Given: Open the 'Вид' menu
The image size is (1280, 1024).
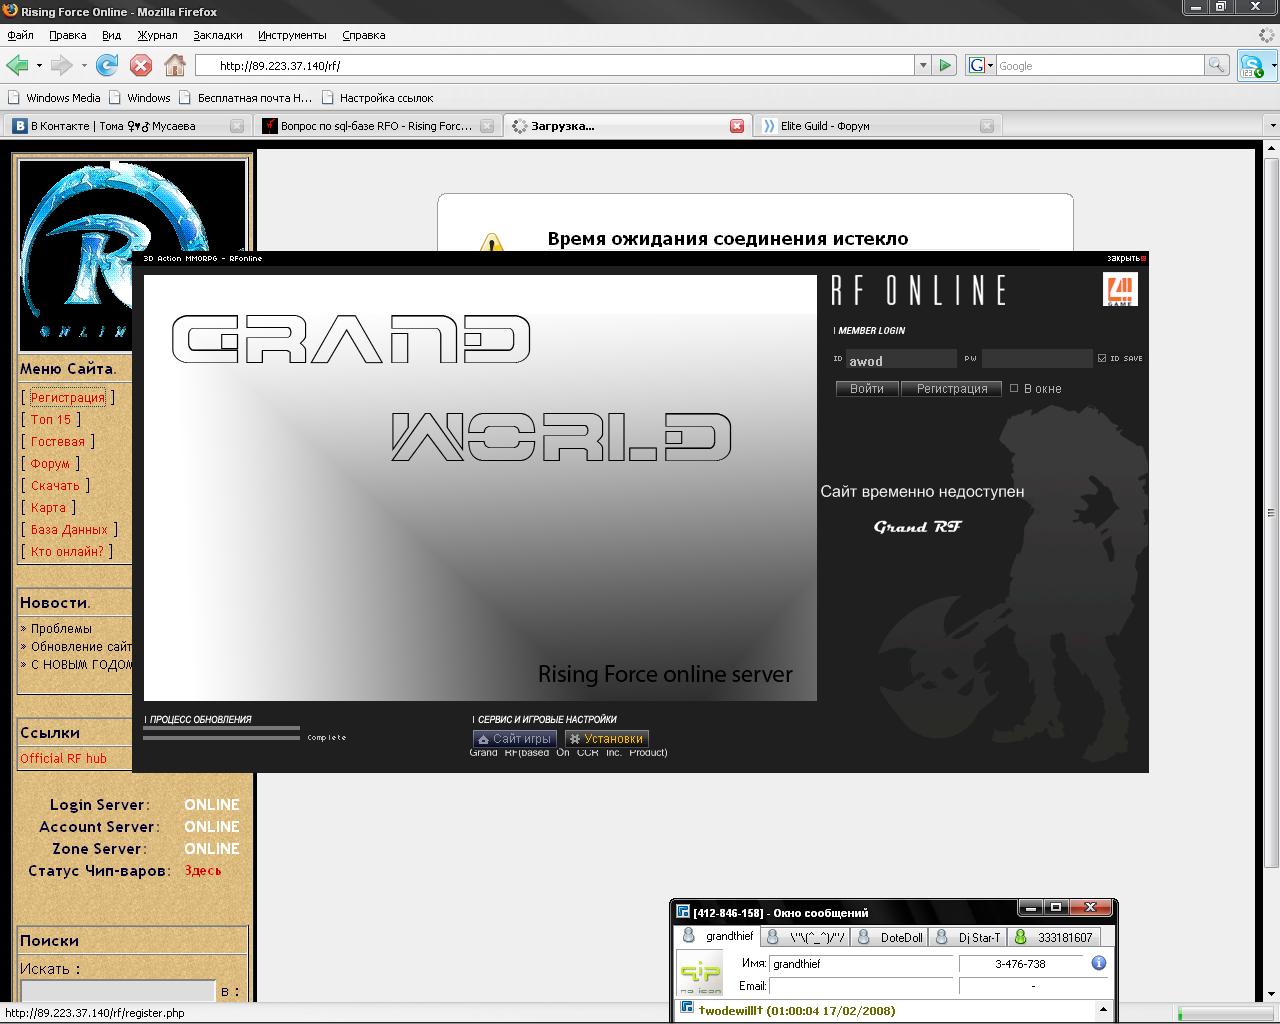Looking at the screenshot, I should pyautogui.click(x=111, y=35).
